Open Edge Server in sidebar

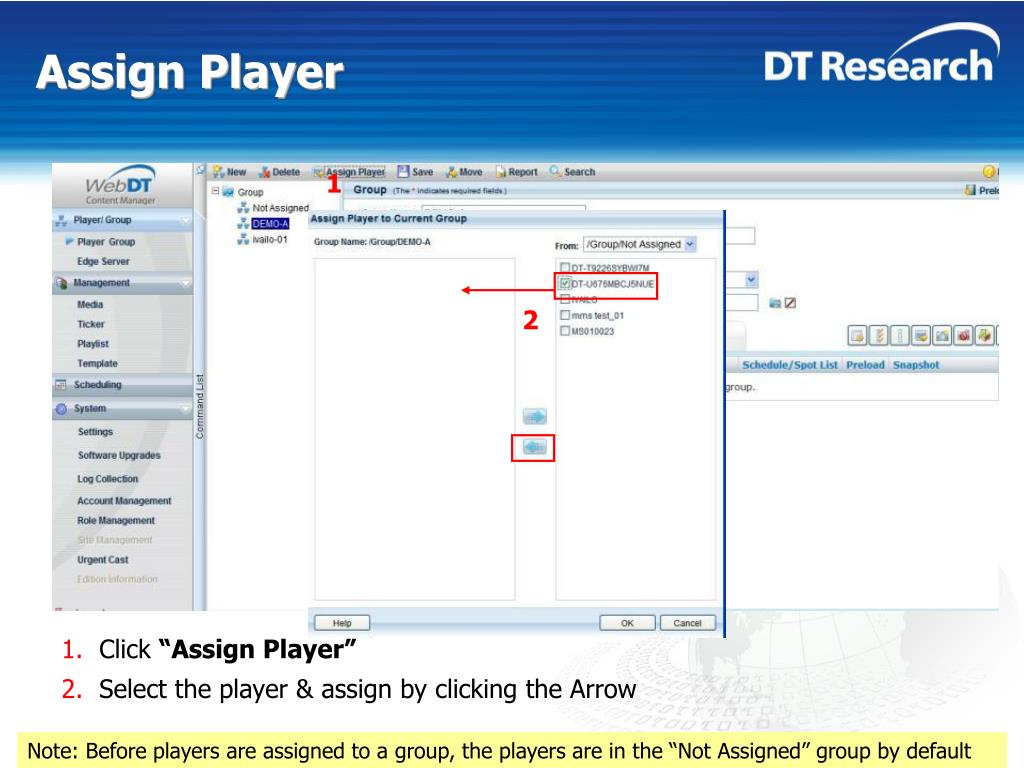pos(103,261)
